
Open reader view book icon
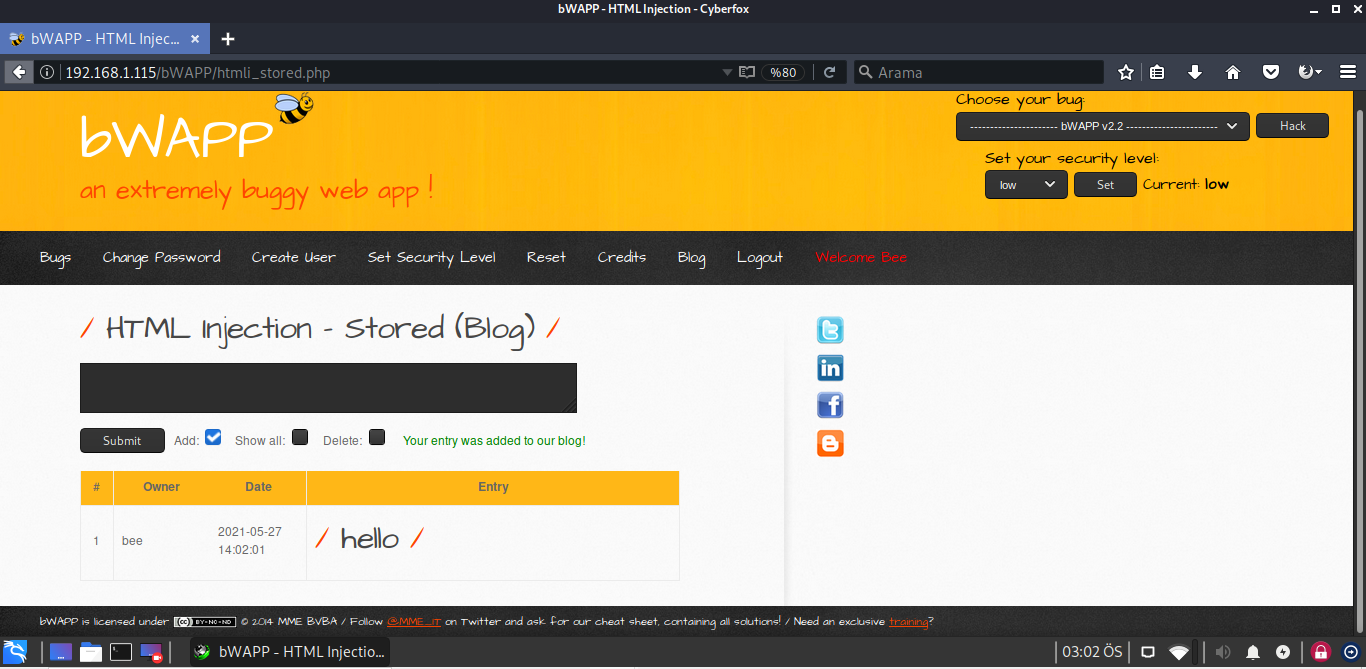(x=746, y=72)
